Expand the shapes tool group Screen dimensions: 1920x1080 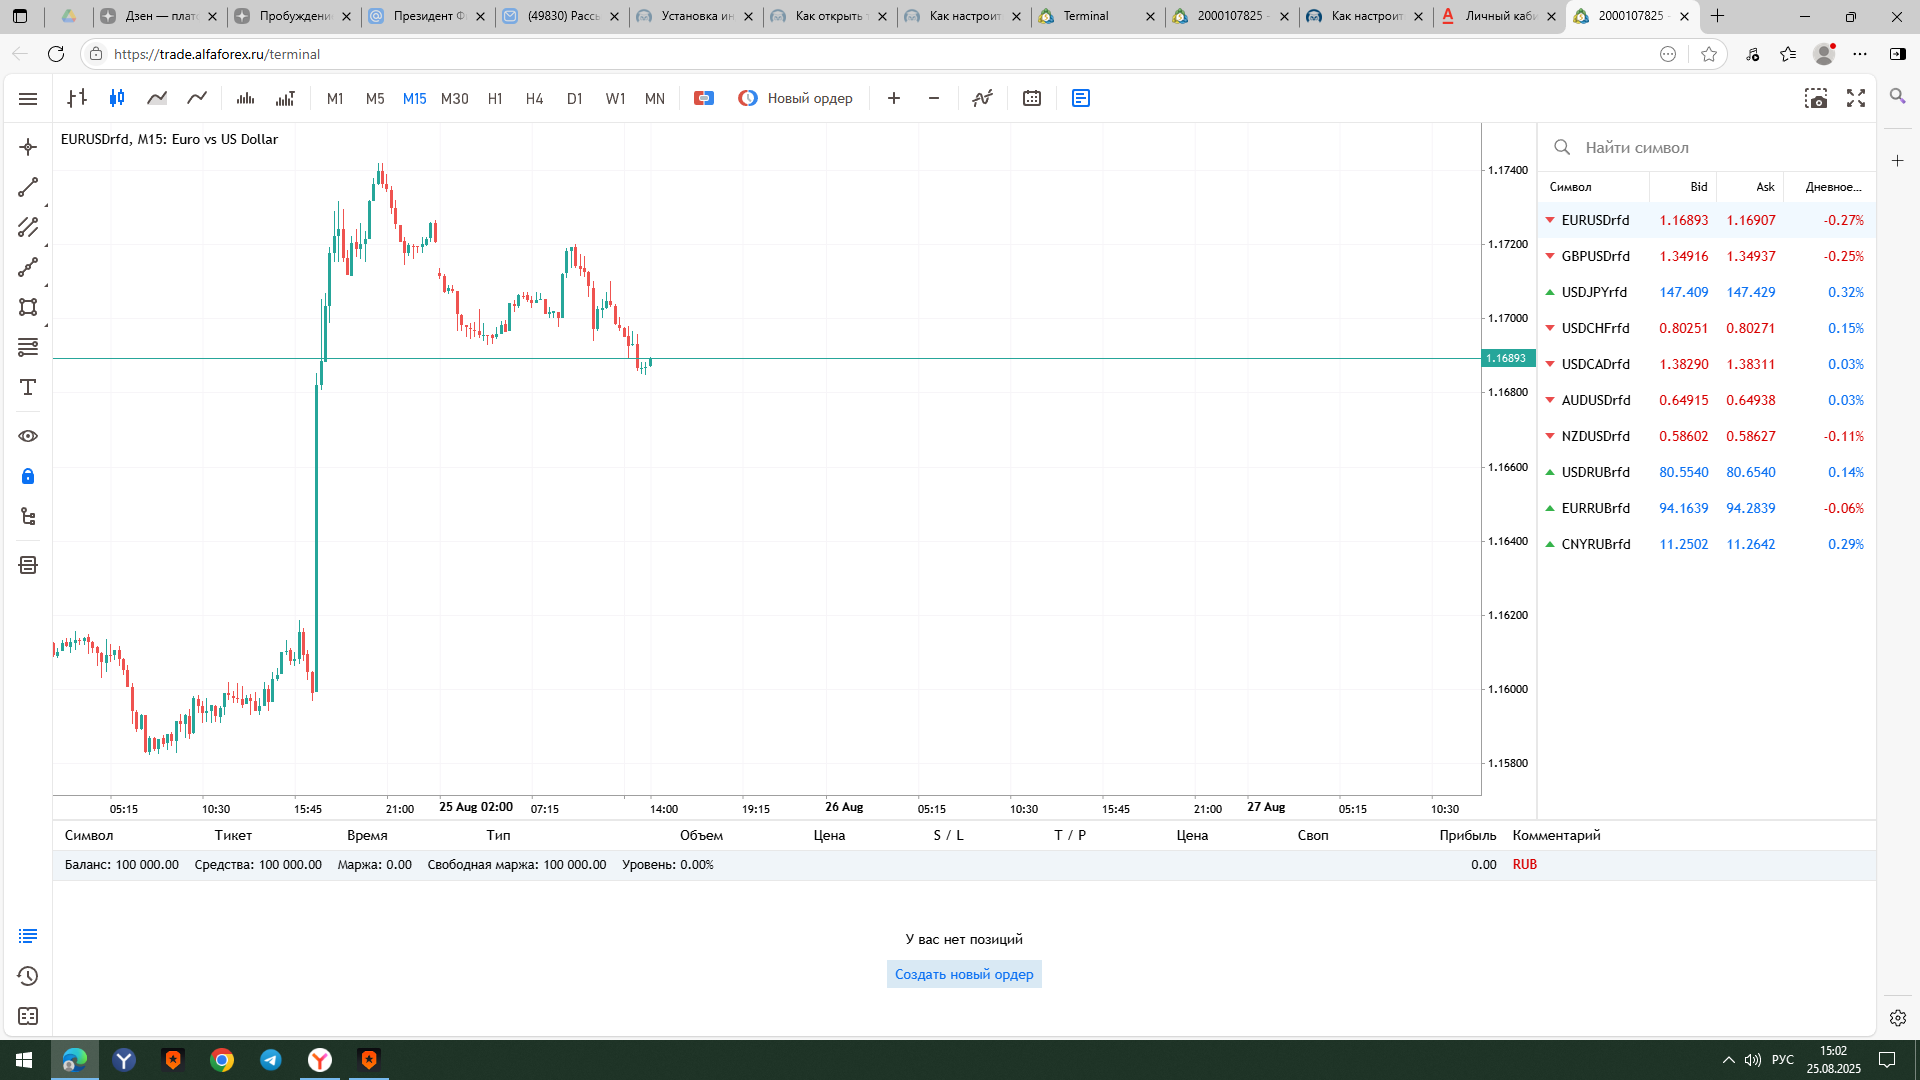click(x=28, y=307)
